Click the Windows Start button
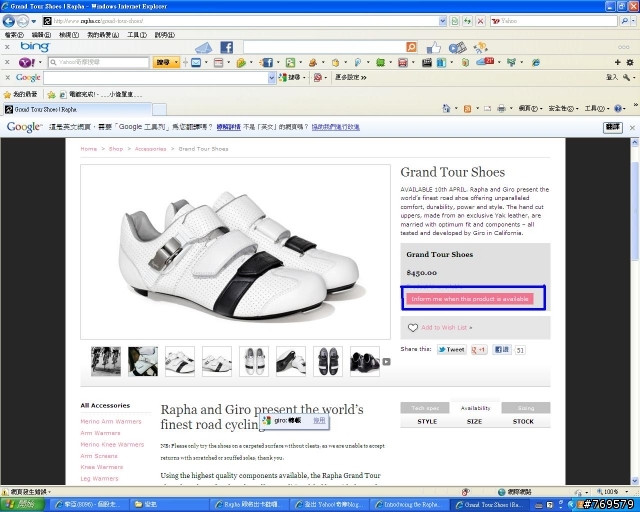 [22, 505]
